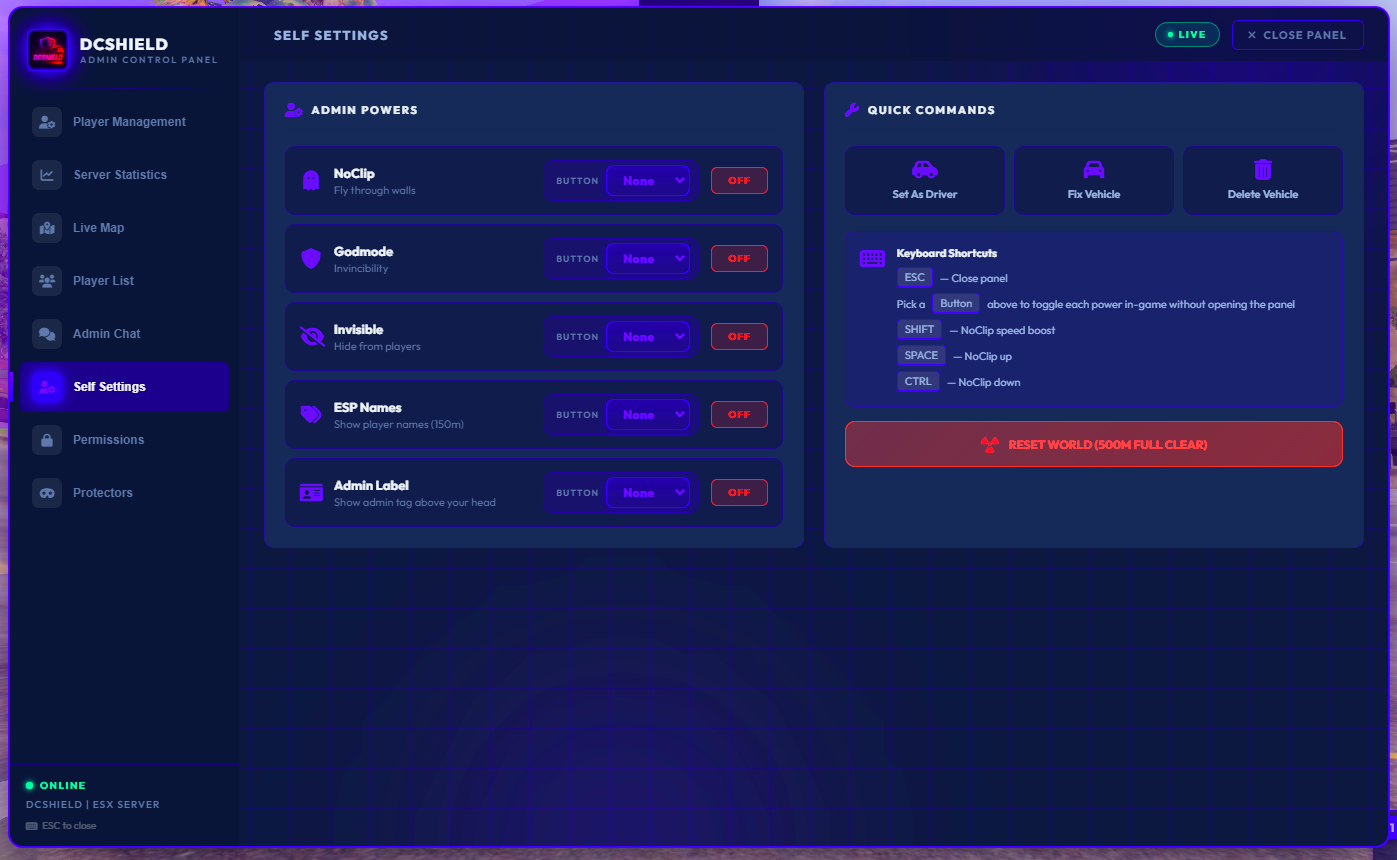Click the Permissions lock icon

[x=47, y=440]
